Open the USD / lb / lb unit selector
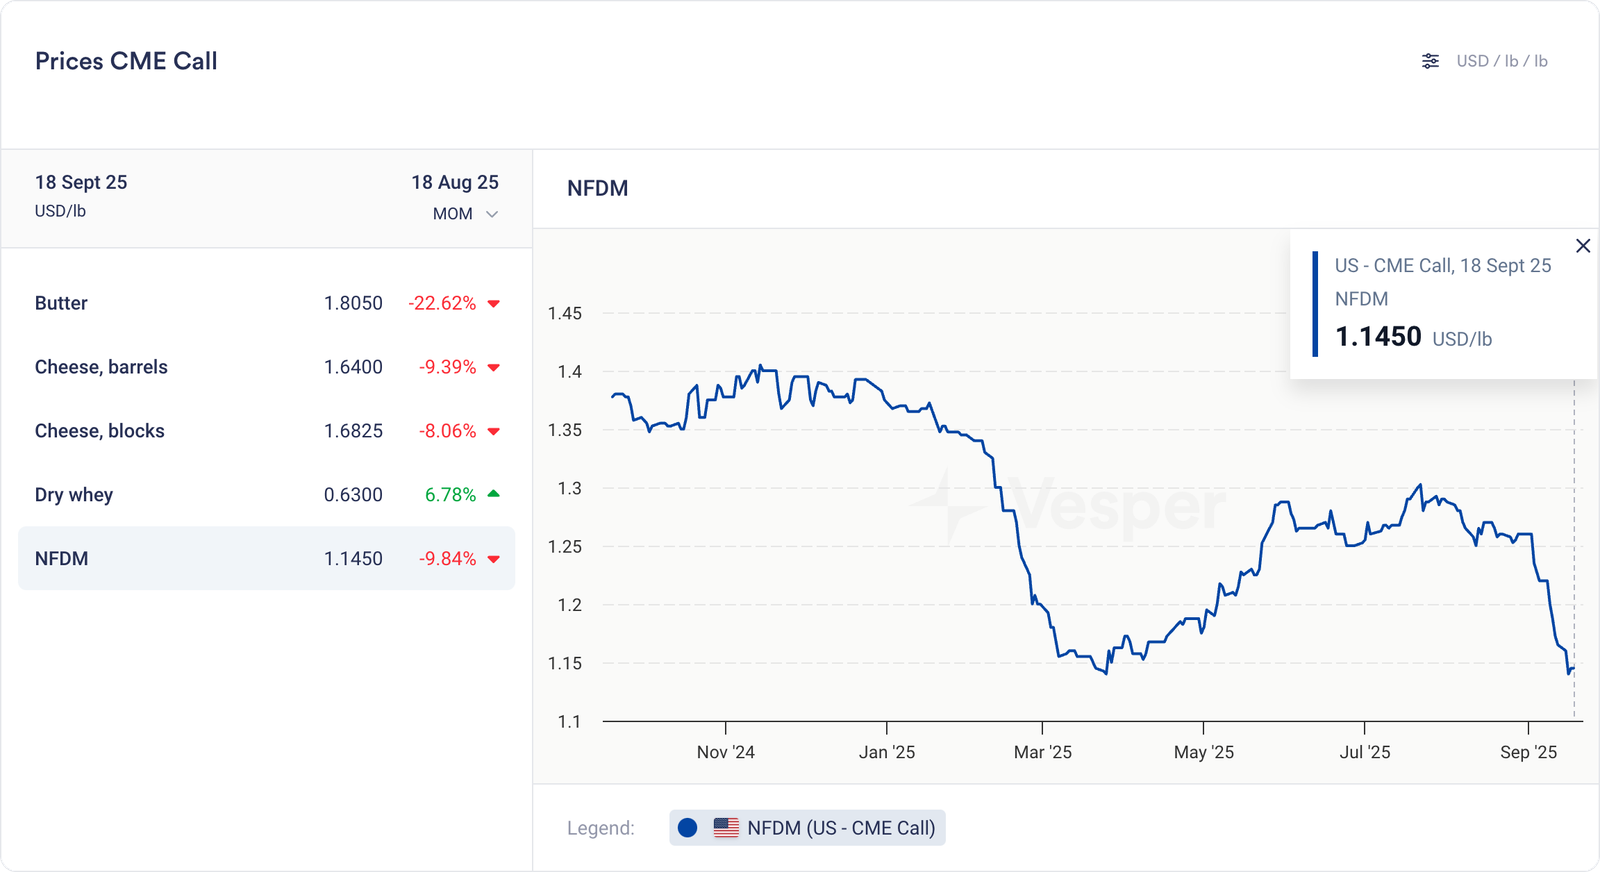 (1501, 61)
